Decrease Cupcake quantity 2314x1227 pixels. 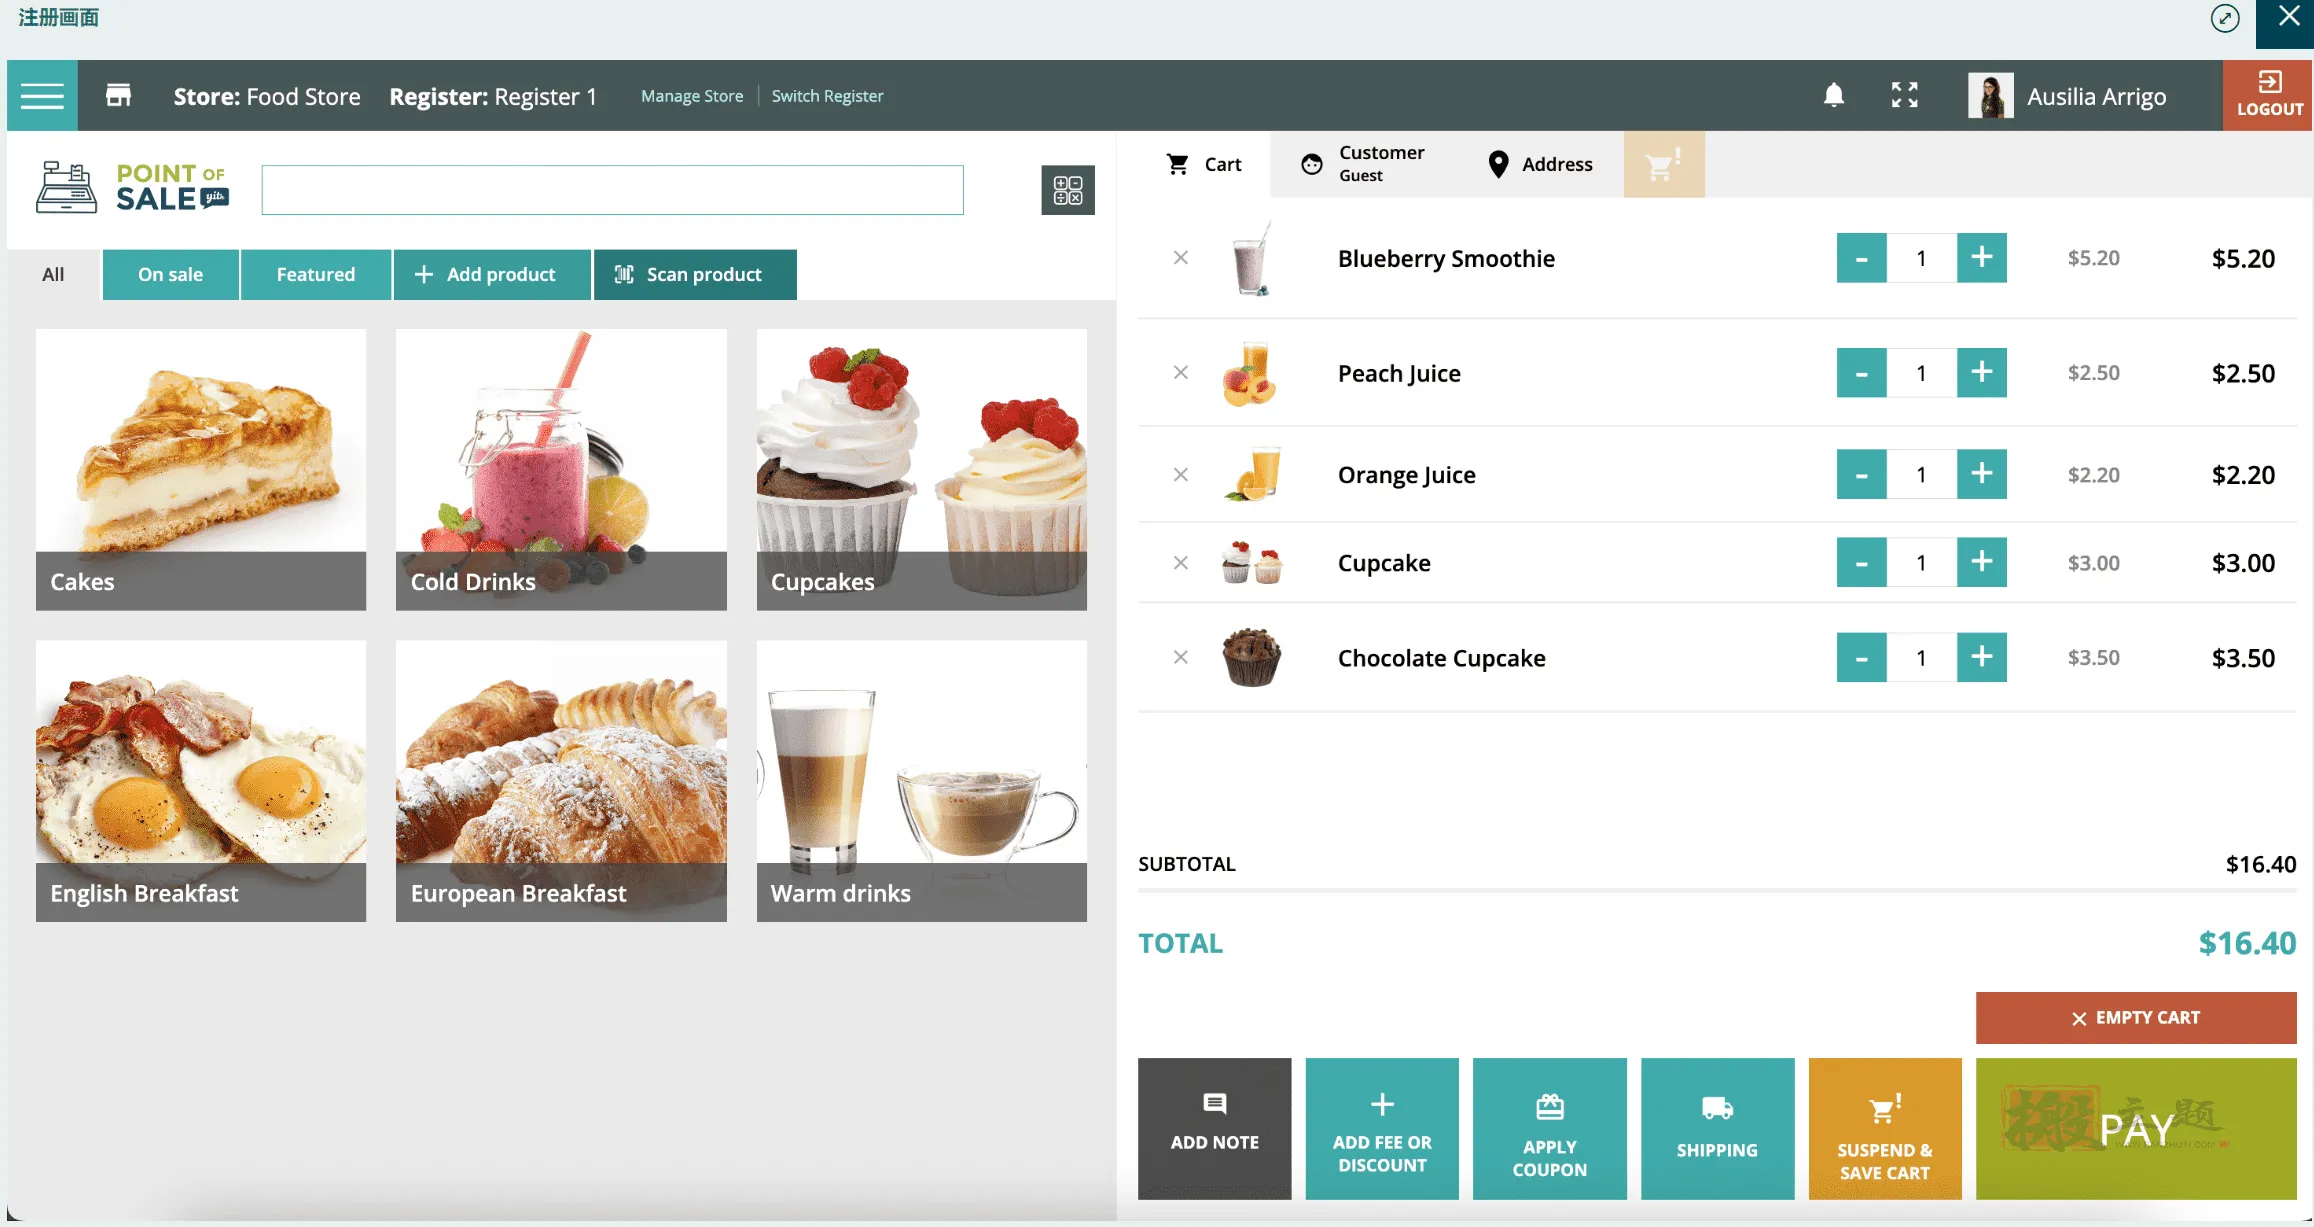pos(1861,562)
